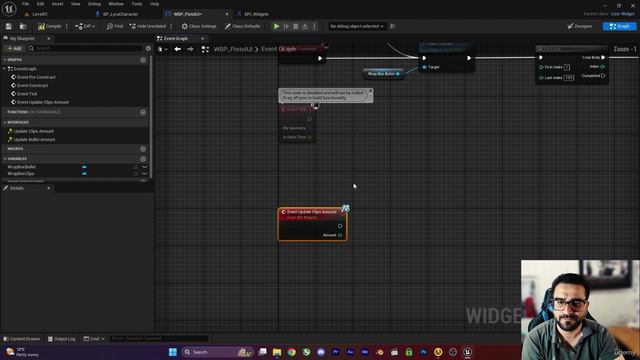
Task: Select Event Pre Construct in graph list
Action: tap(36, 77)
